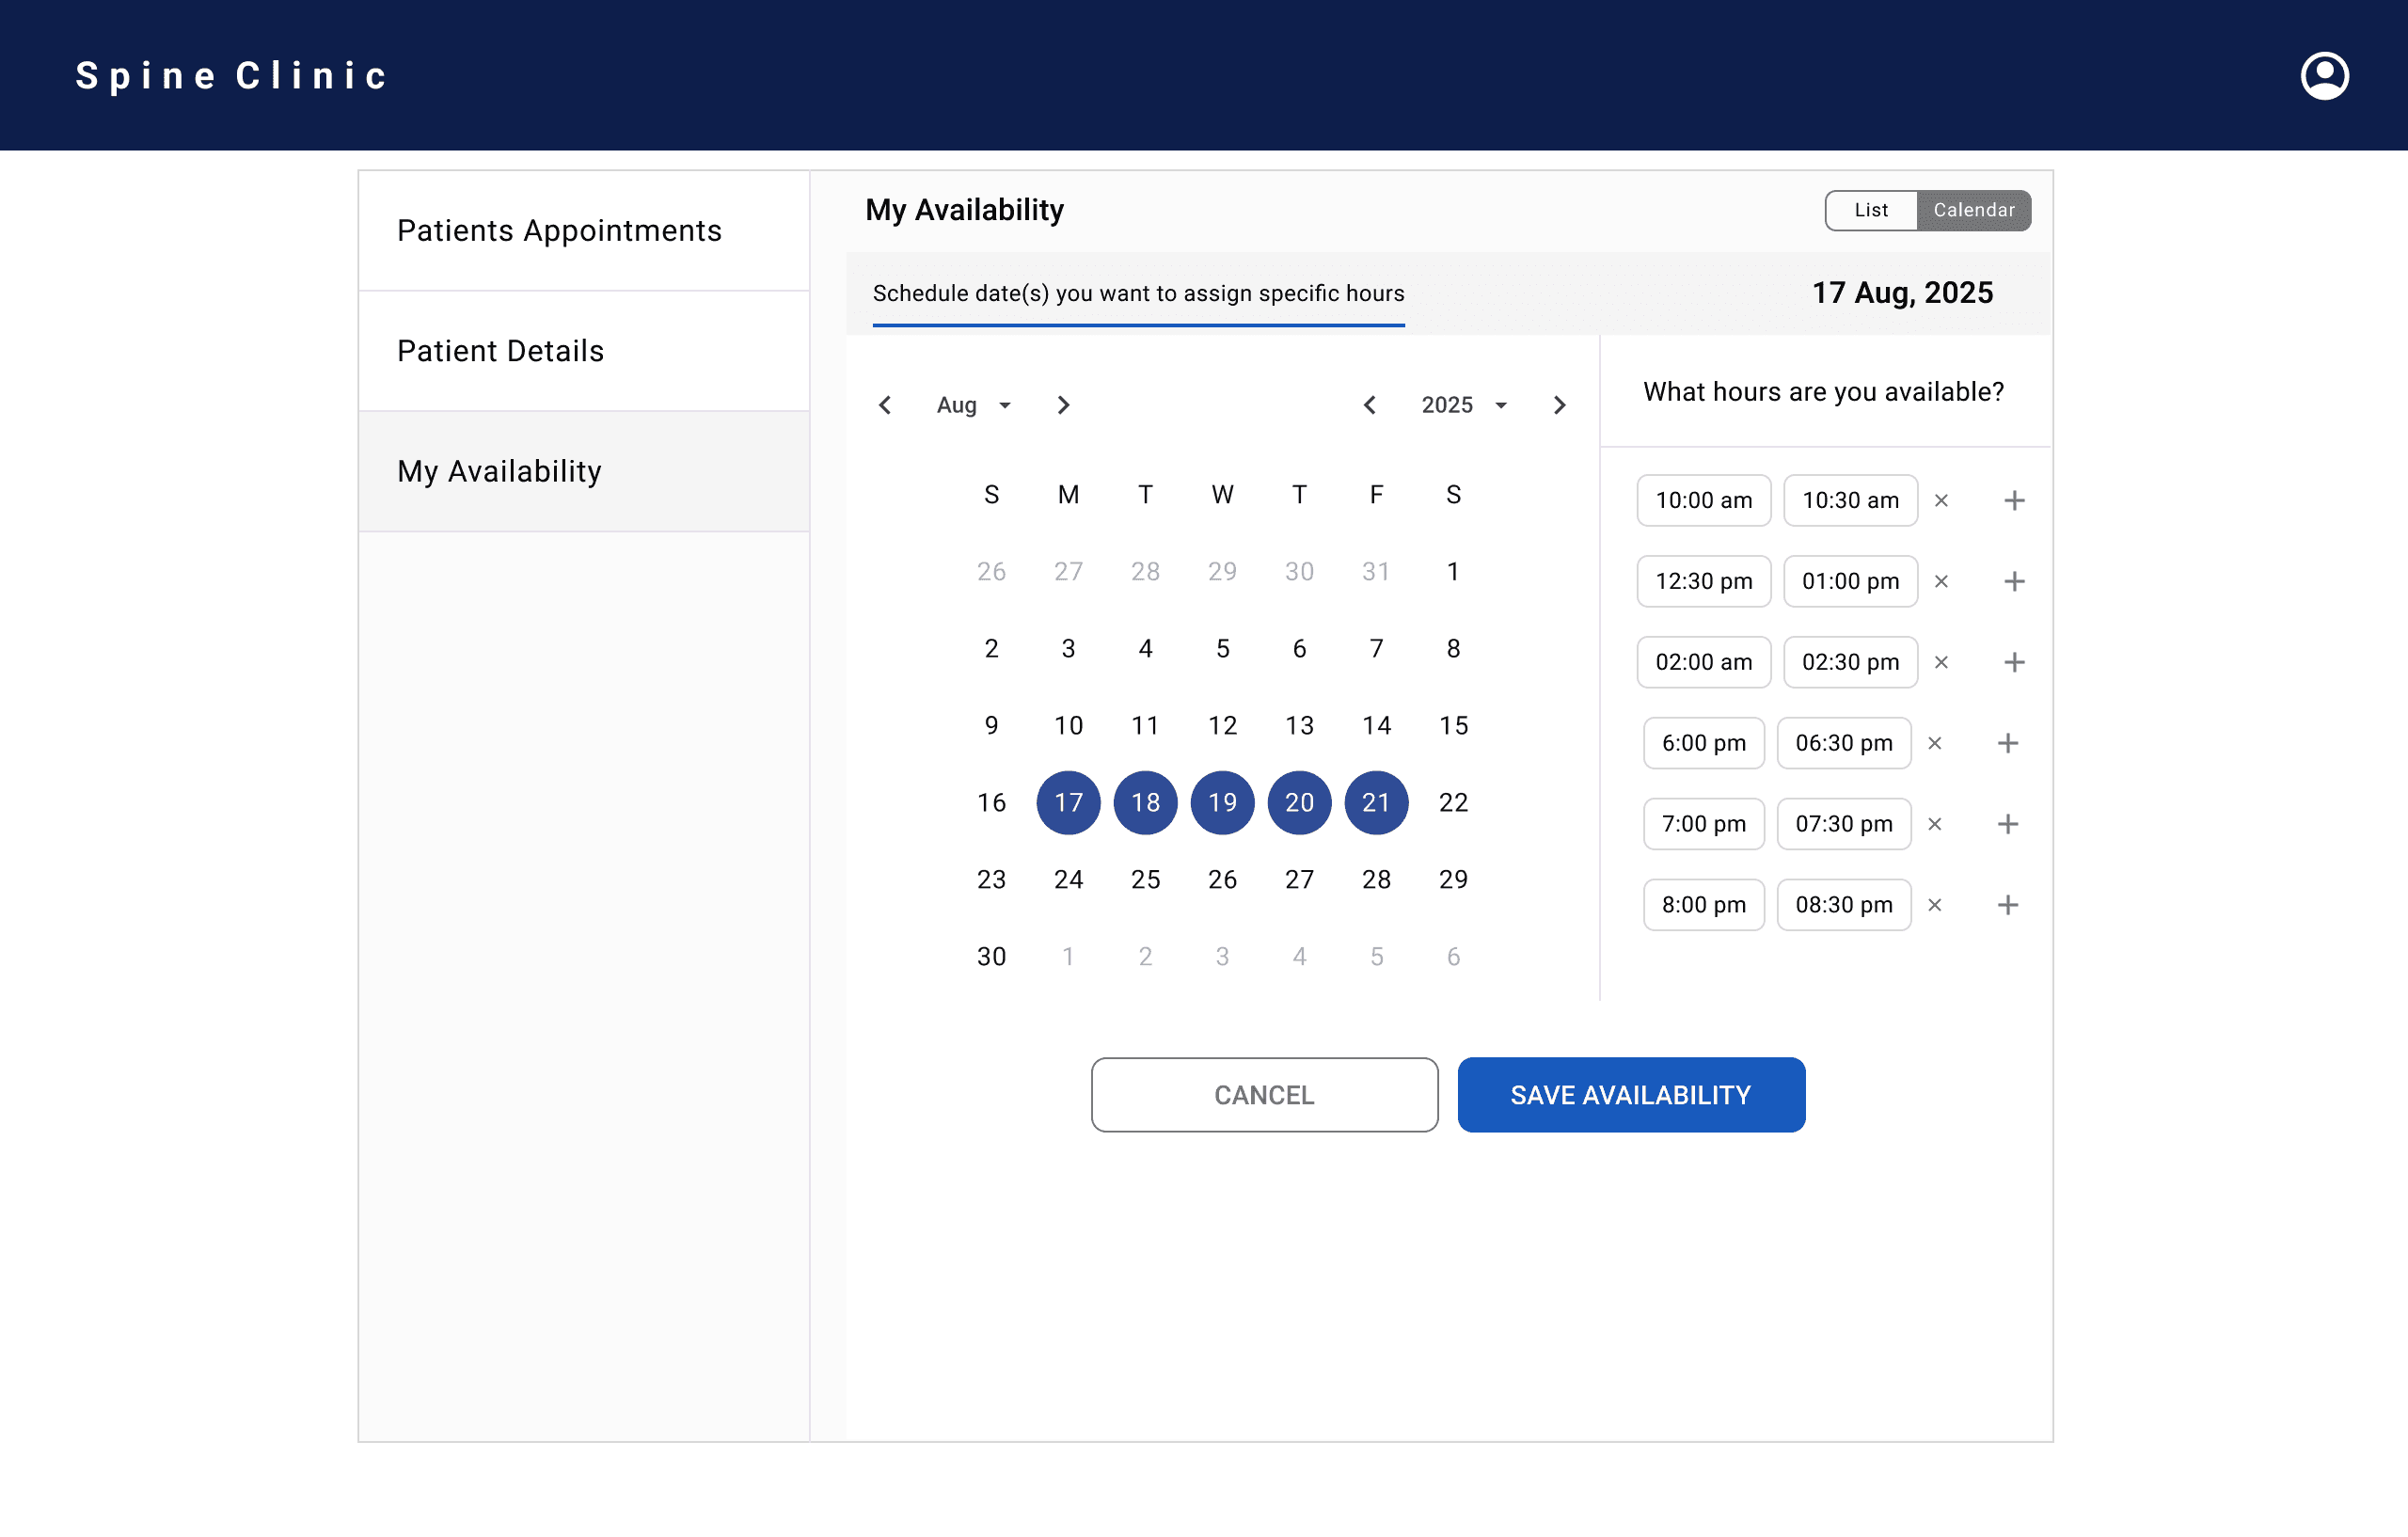Remove the 10:00 am time slot

pos(1941,501)
